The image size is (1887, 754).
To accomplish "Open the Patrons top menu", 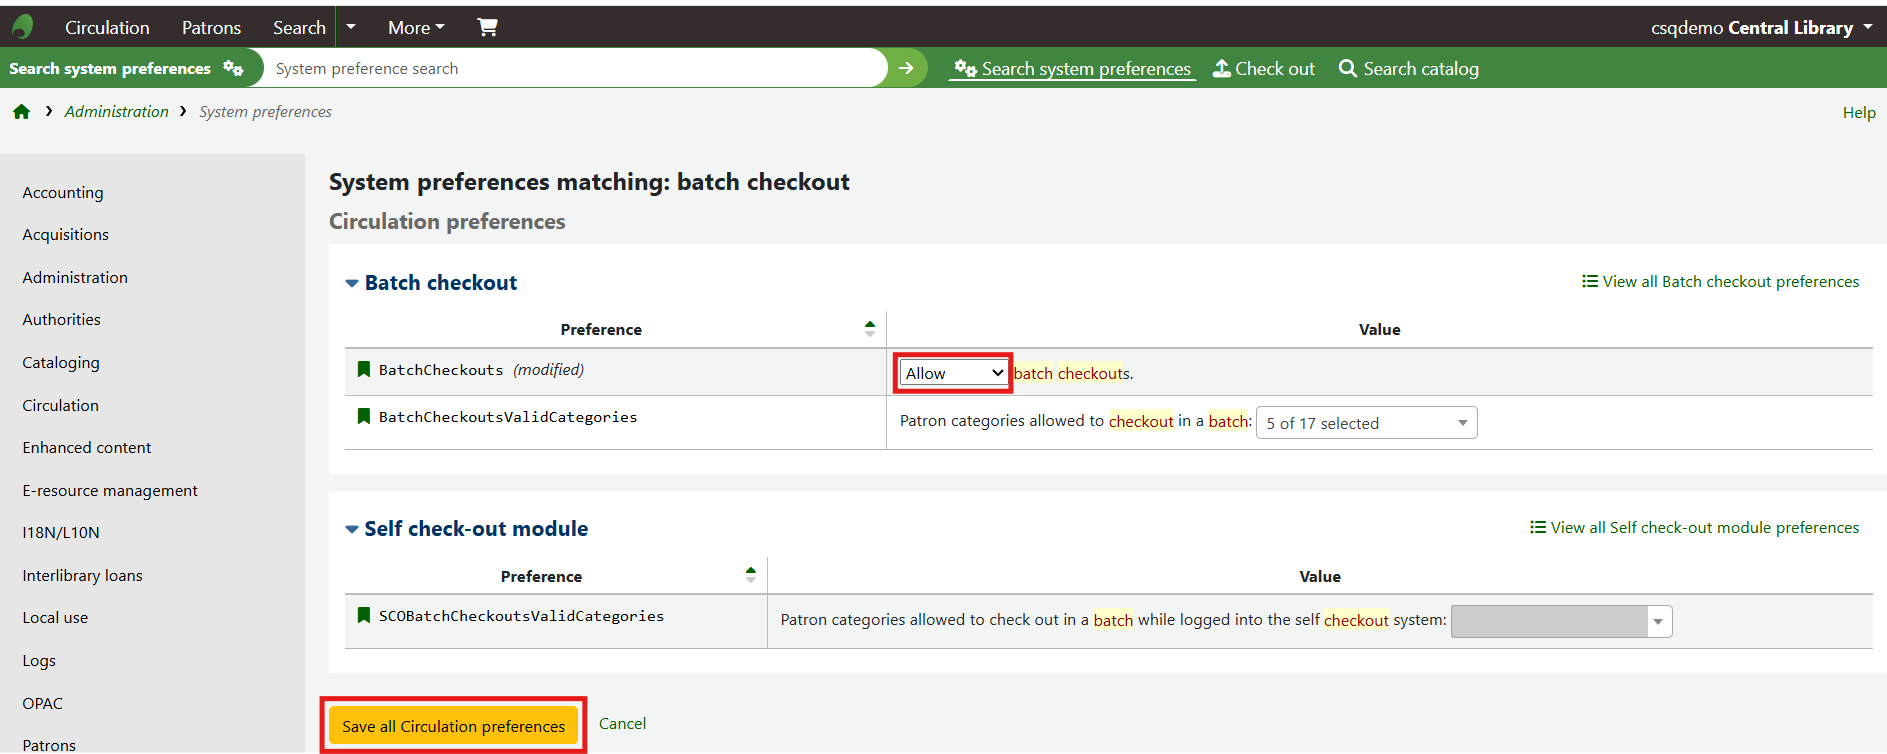I will click(x=211, y=27).
